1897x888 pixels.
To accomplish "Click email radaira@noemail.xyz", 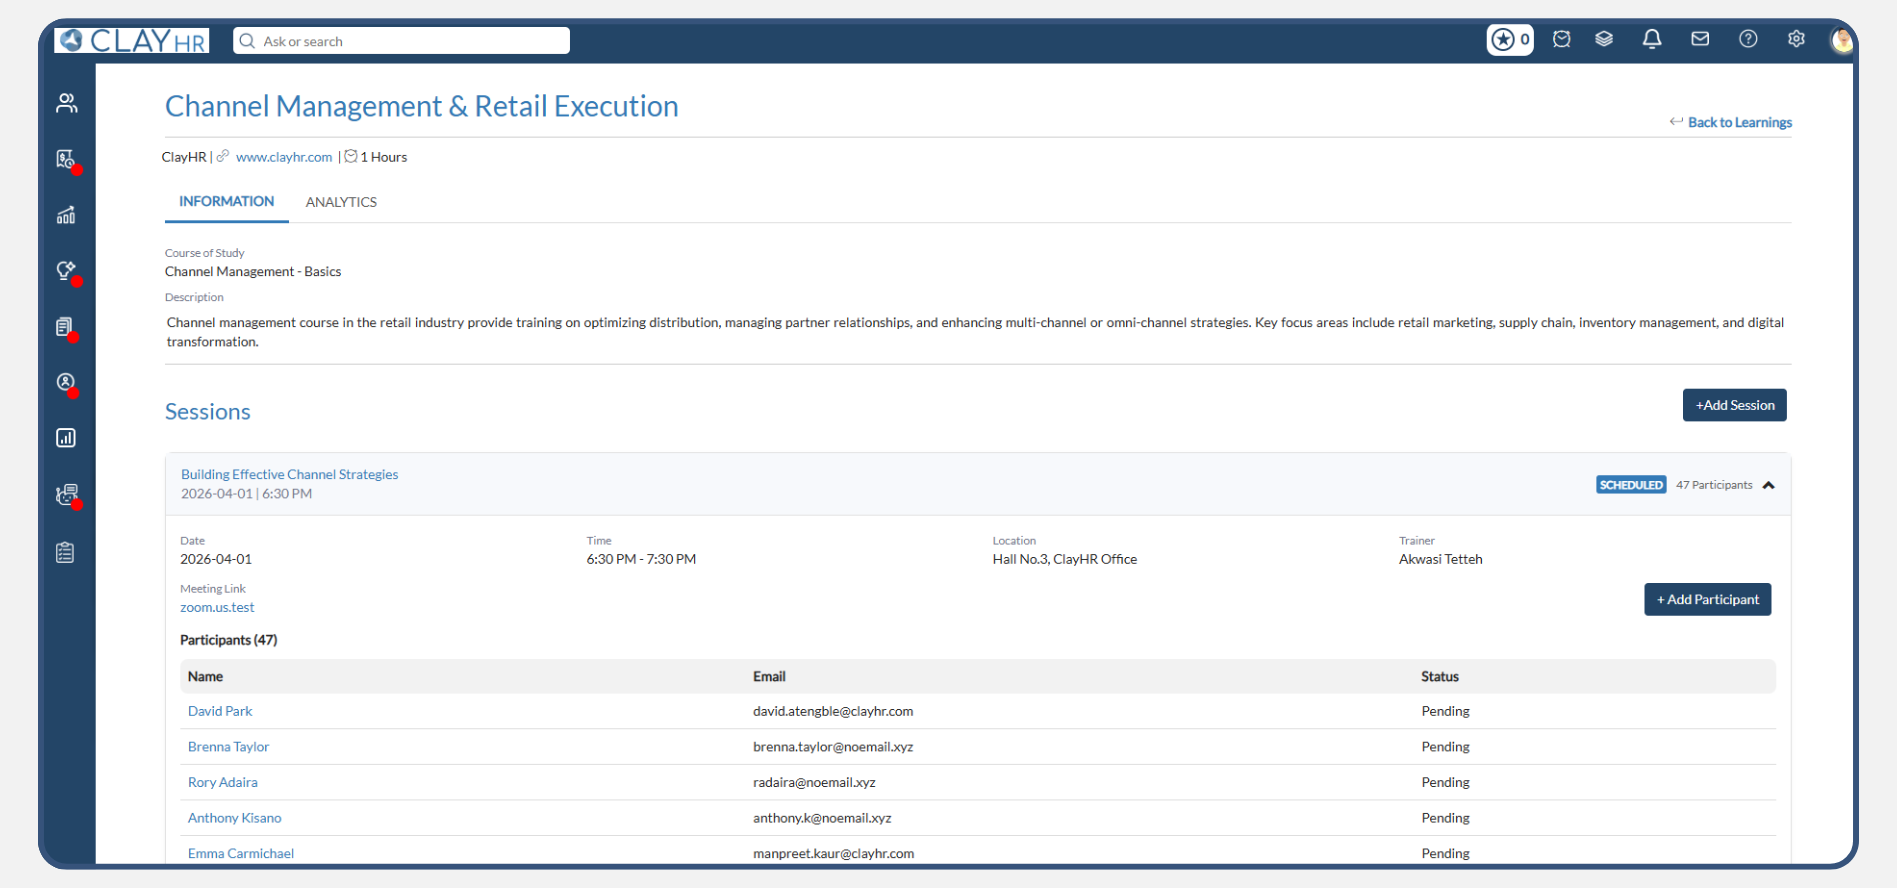I will tap(814, 782).
